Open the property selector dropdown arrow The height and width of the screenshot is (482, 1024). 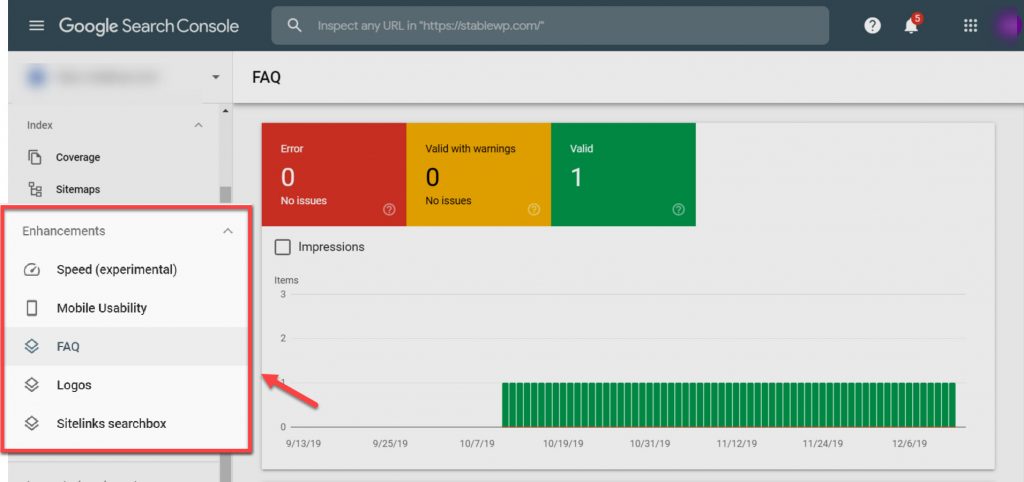(x=216, y=77)
